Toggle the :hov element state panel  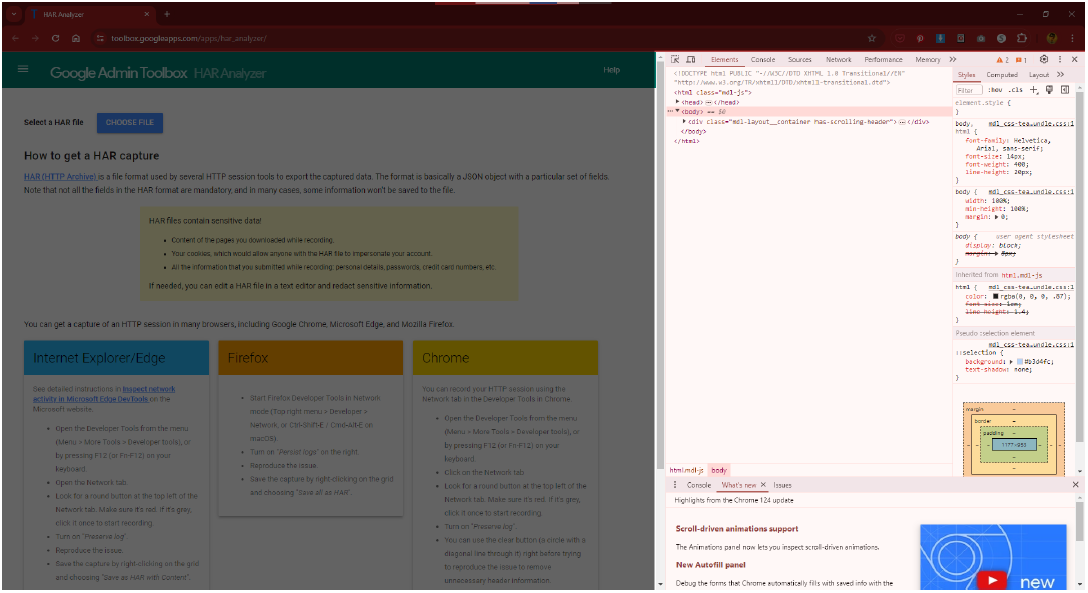[994, 90]
